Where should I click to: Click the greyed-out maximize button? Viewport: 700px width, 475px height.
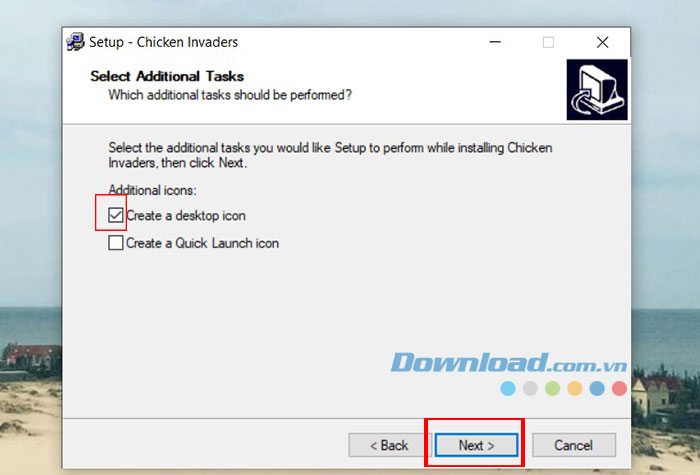(548, 42)
